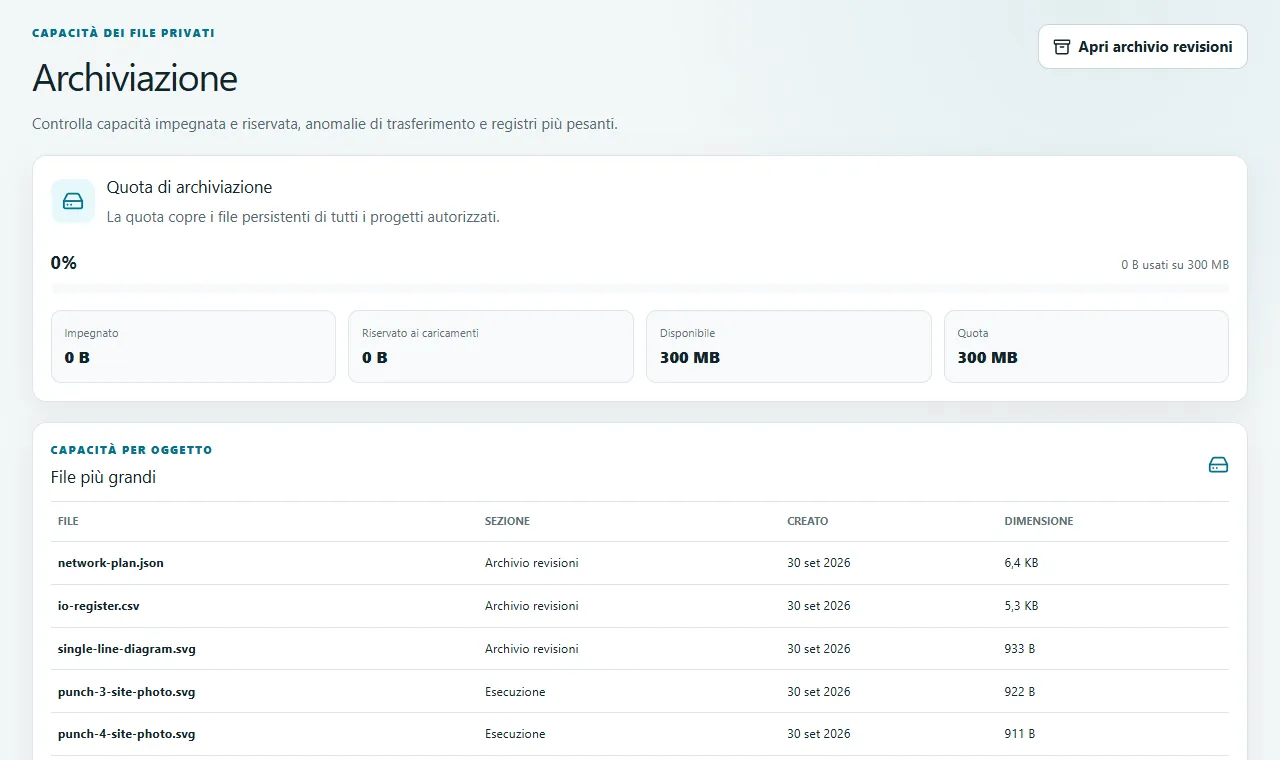Select the Riservato ai caricamenti card
The height and width of the screenshot is (760, 1280).
pyautogui.click(x=491, y=346)
